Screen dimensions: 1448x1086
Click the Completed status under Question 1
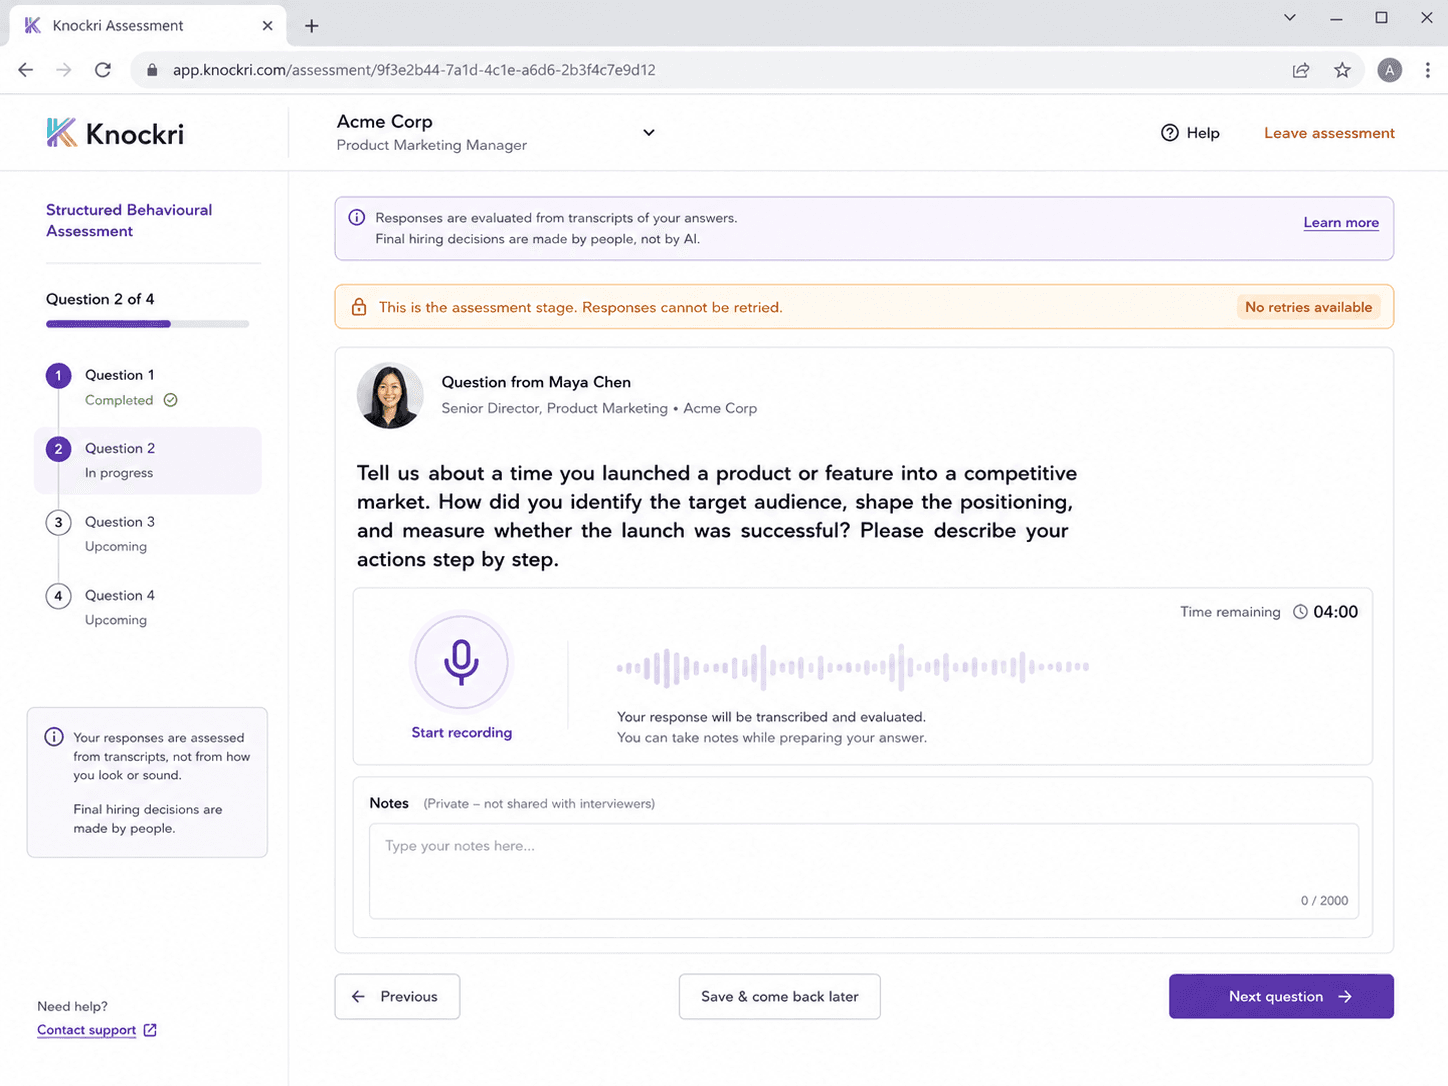coord(119,400)
